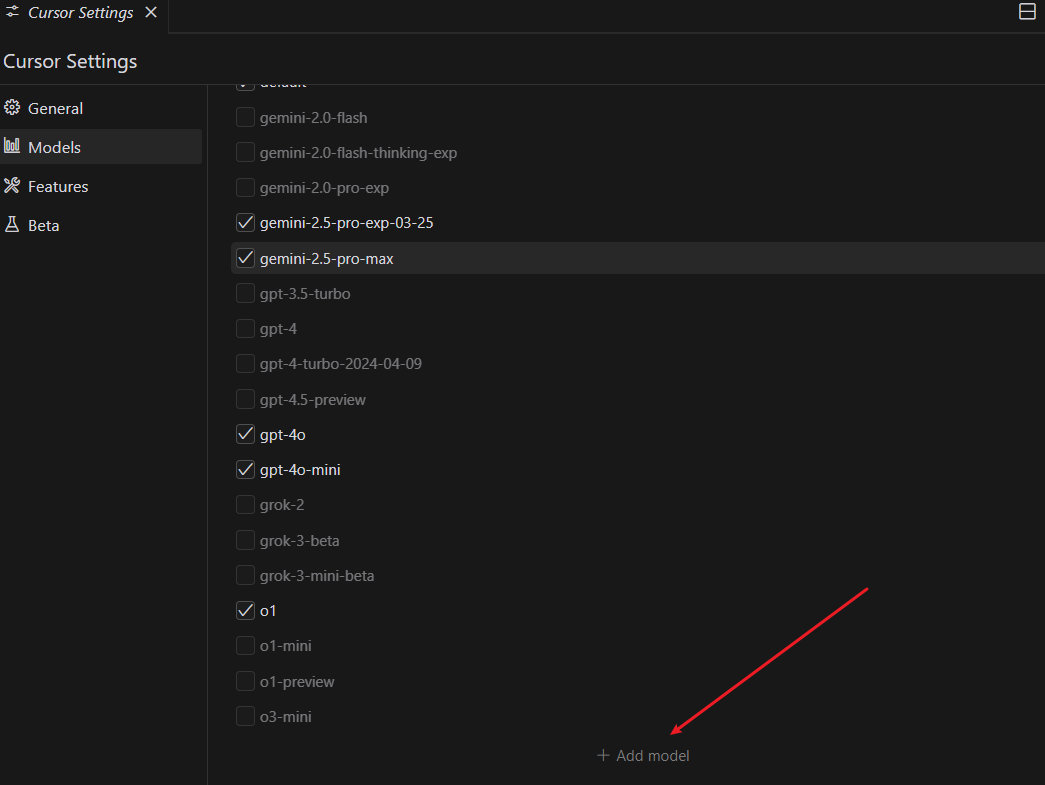Uncheck gemini-2.5-pro-exp-03-25 checkbox
1045x785 pixels.
[x=245, y=223]
